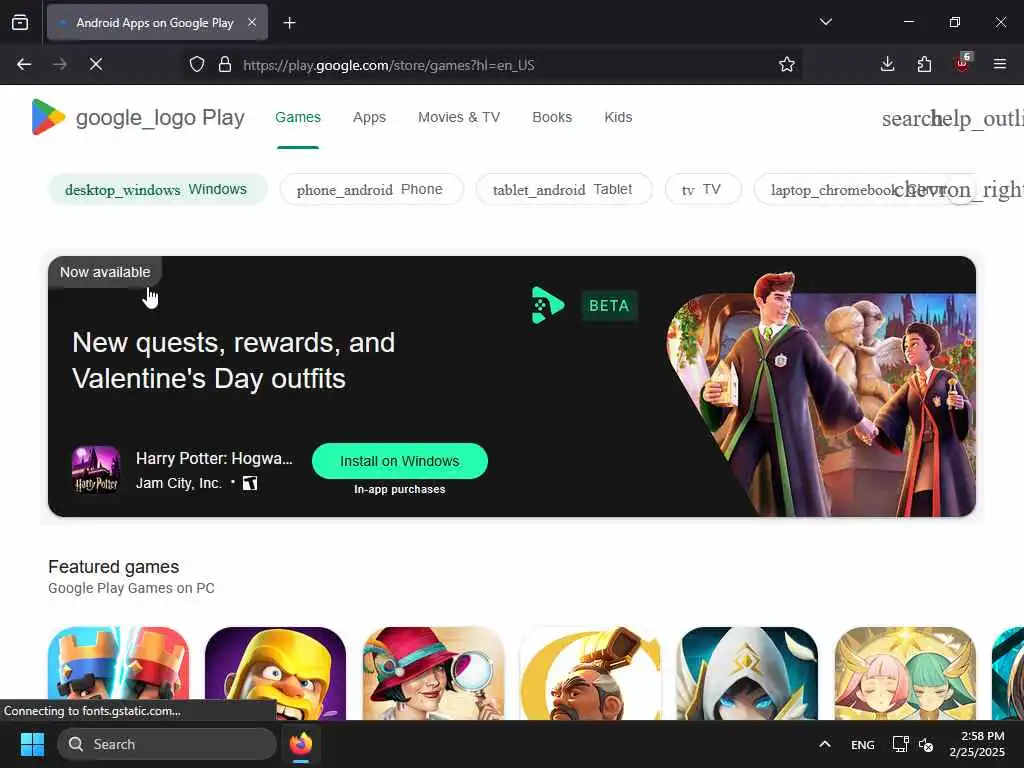Click the Harry Potter banner artwork
This screenshot has width=1024, height=768.
tap(821, 394)
